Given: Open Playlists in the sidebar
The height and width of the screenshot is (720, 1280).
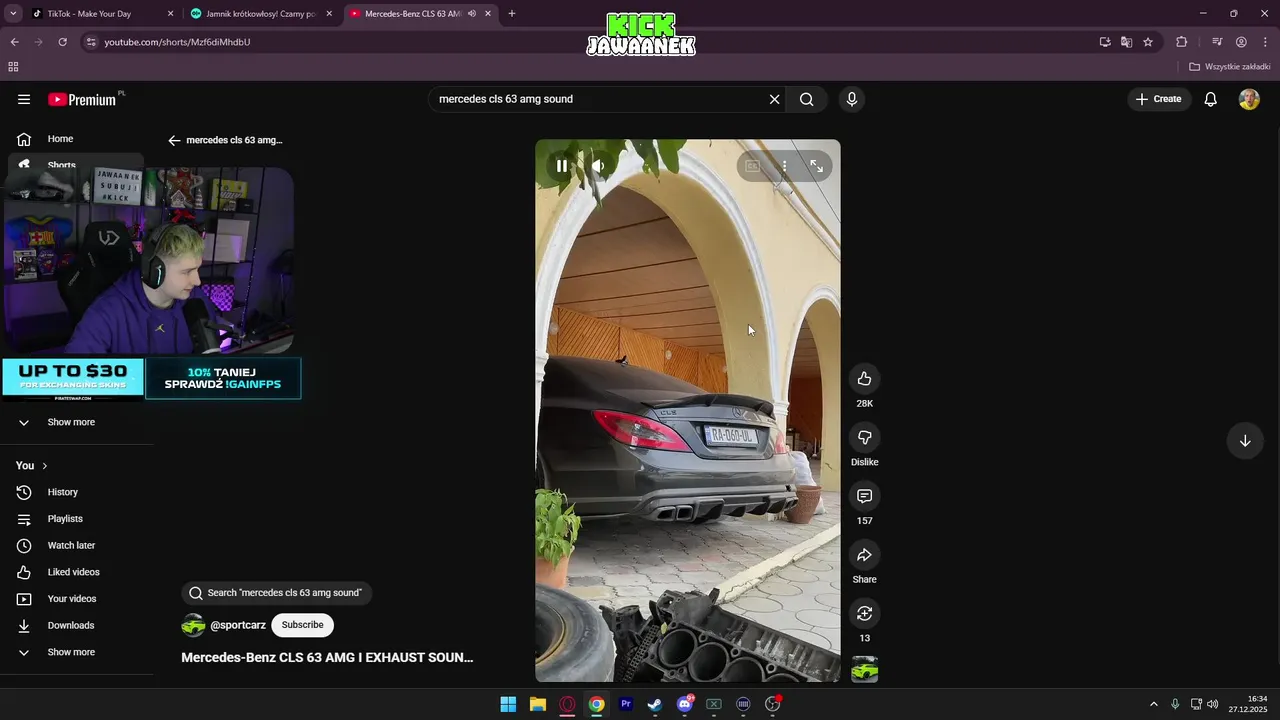Looking at the screenshot, I should click(78, 519).
